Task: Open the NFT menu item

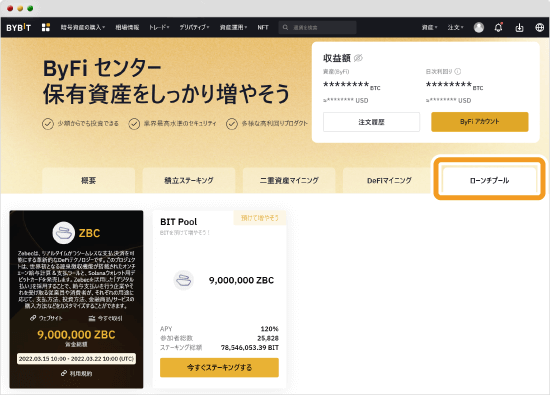Action: (263, 27)
